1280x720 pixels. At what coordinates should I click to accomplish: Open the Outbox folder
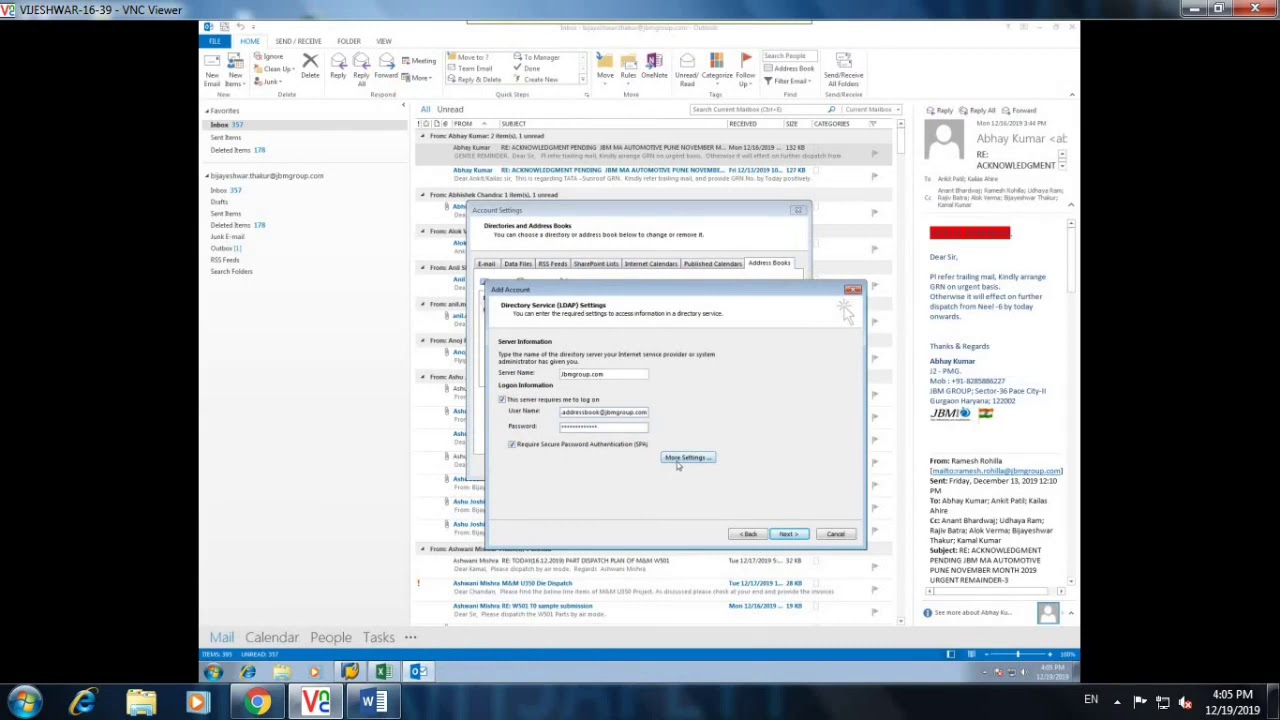pos(226,248)
